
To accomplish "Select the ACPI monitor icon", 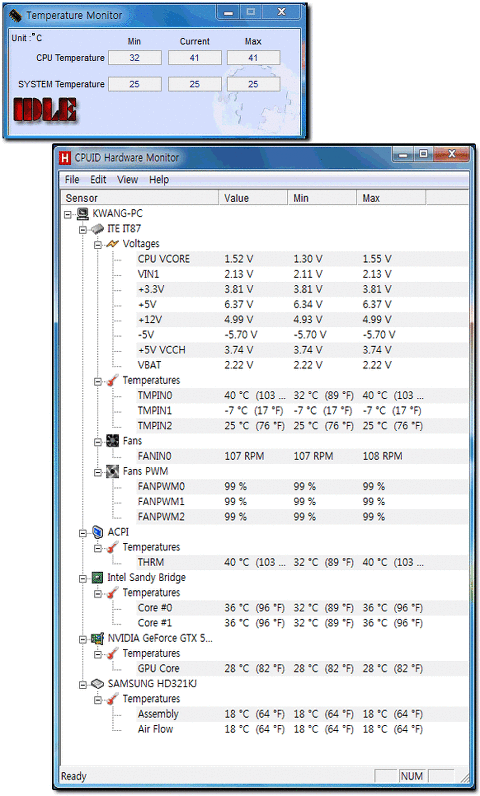I will [97, 533].
